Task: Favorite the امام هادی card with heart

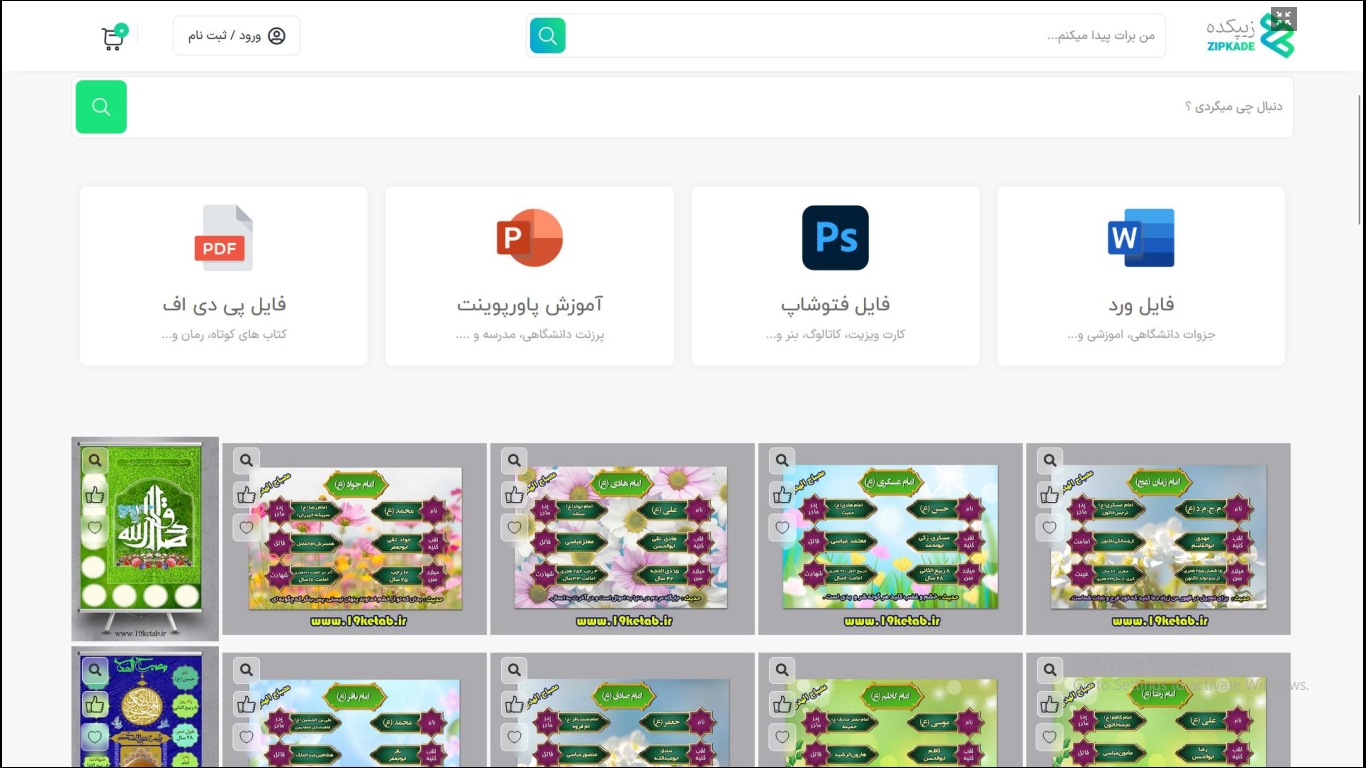Action: click(514, 527)
